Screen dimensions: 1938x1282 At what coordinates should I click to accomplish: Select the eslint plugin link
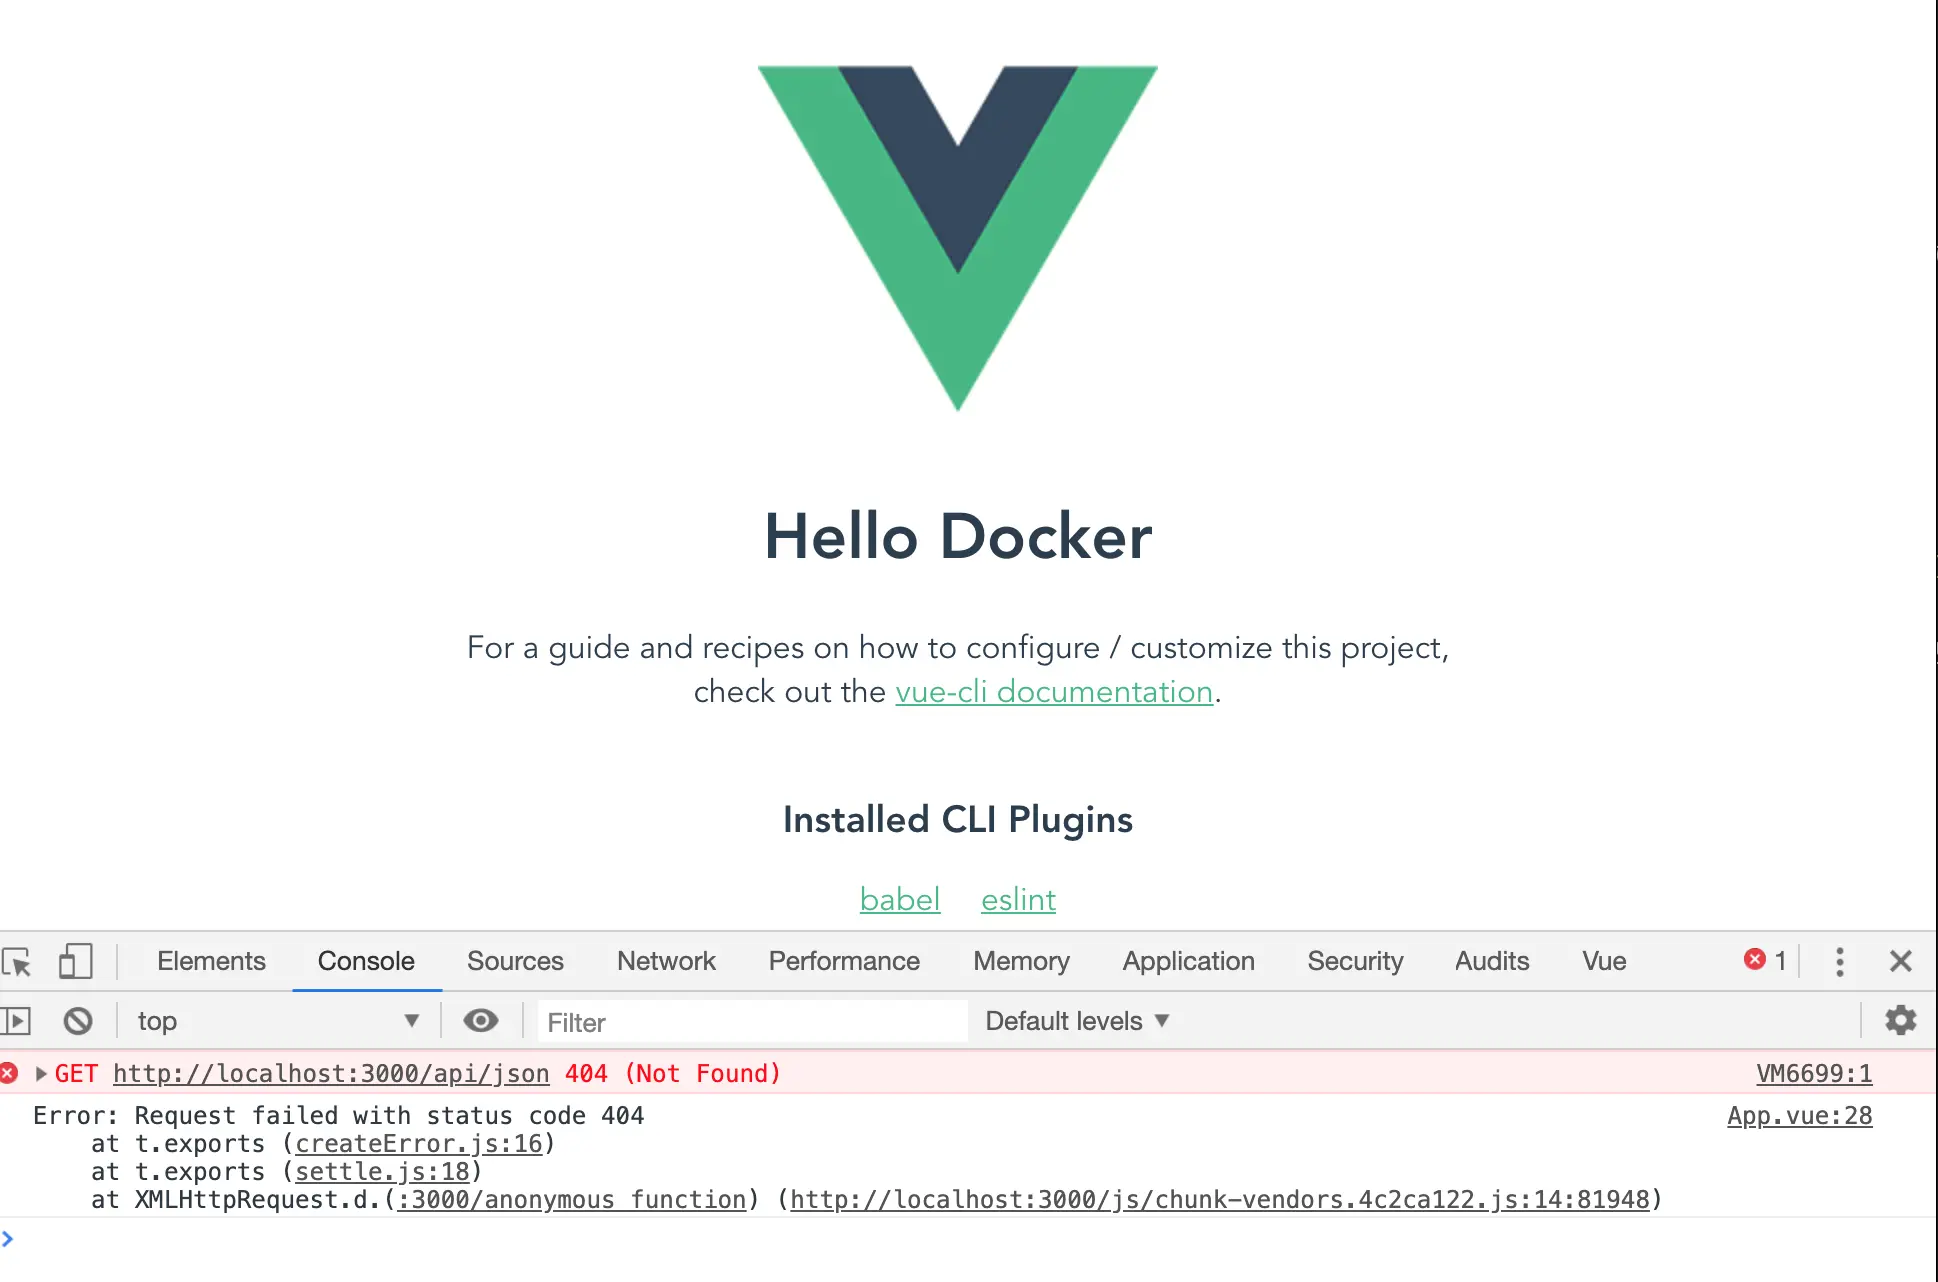pyautogui.click(x=1018, y=899)
